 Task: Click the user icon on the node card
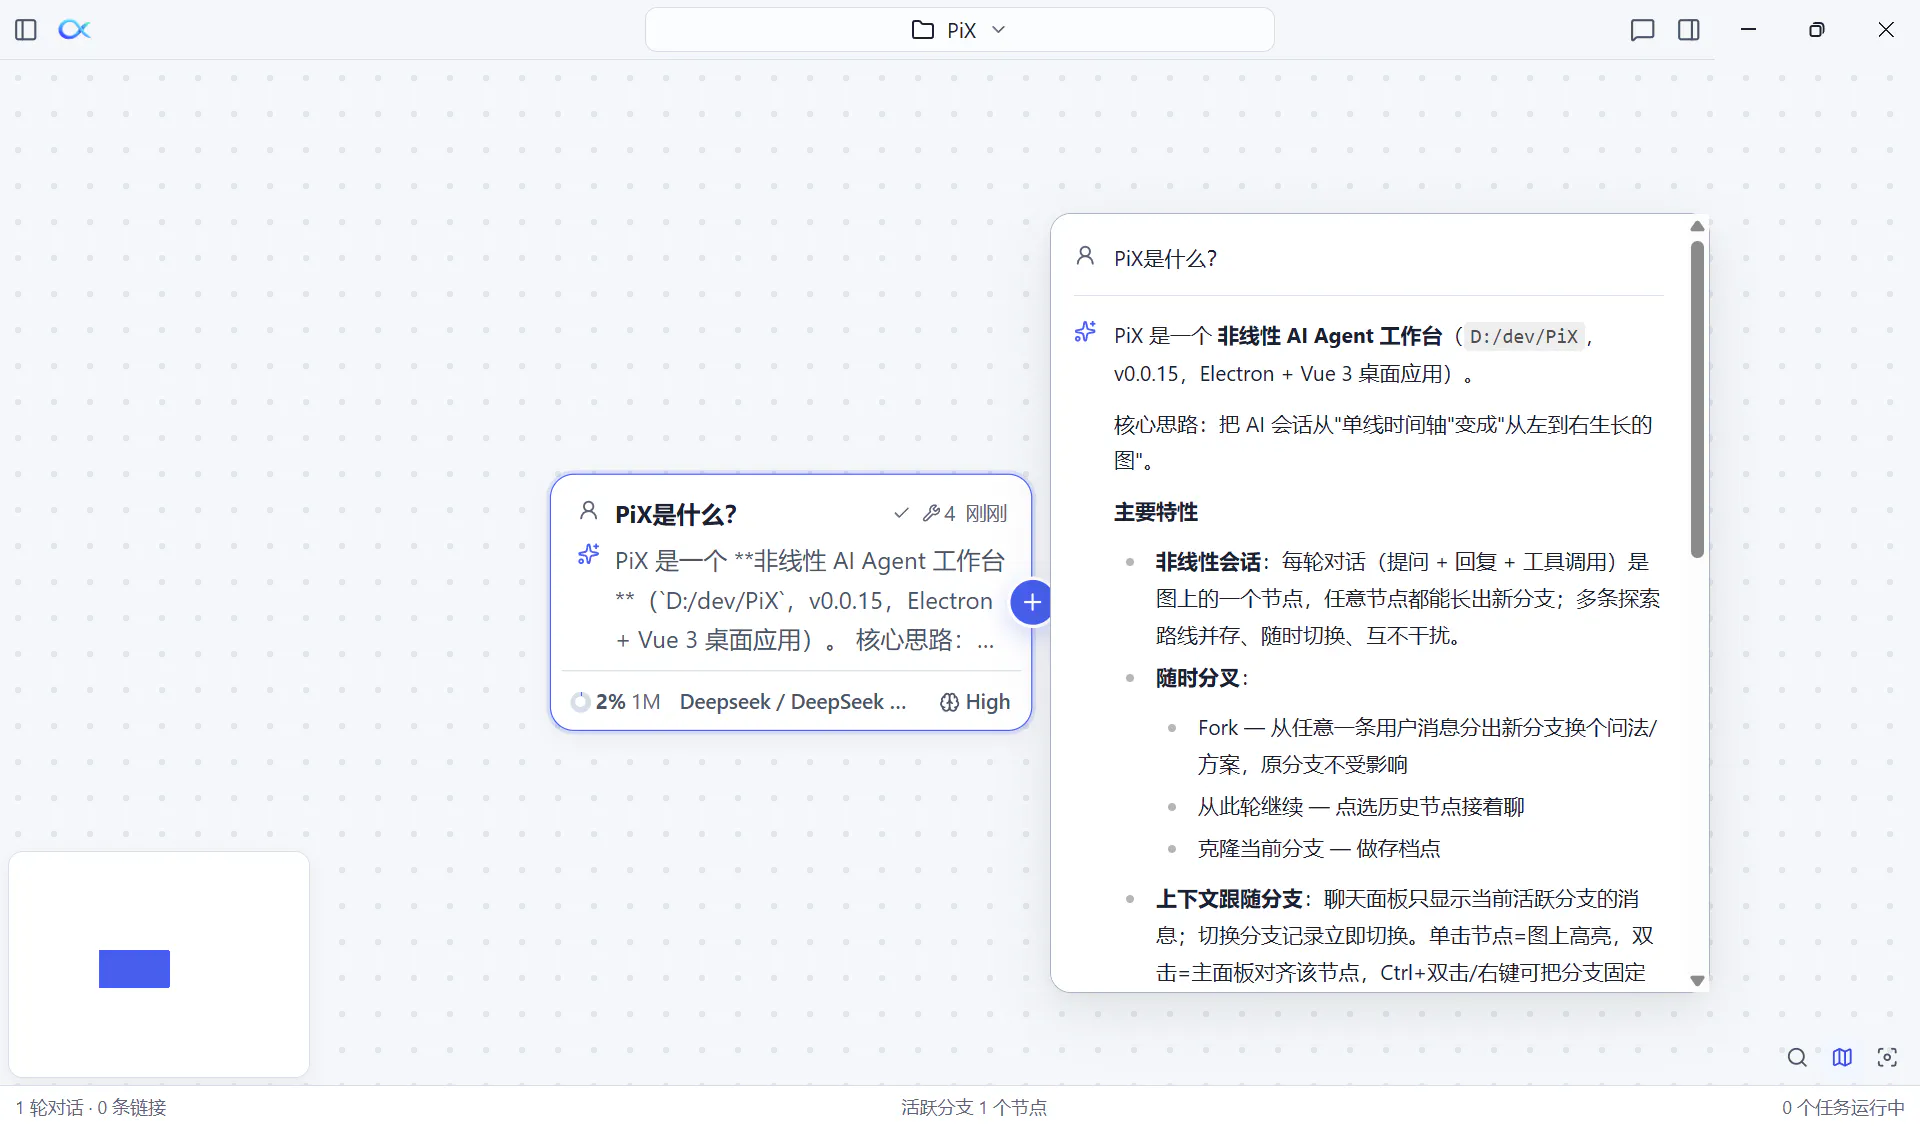point(589,512)
